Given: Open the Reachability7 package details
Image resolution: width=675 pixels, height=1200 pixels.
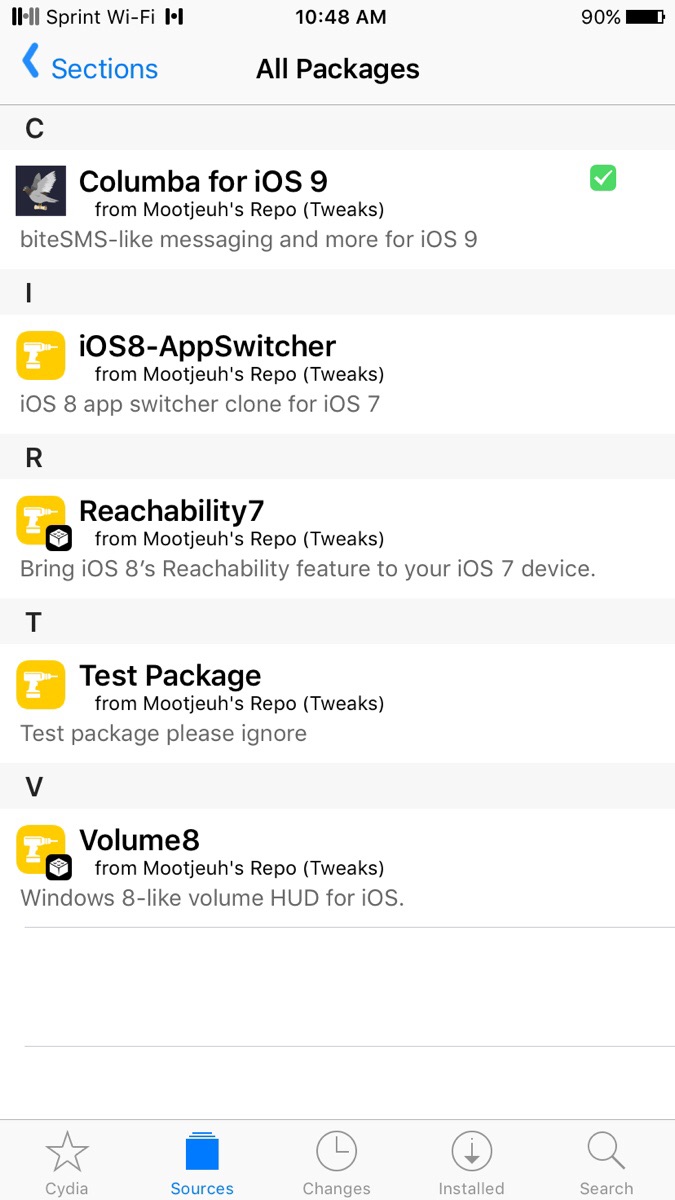Looking at the screenshot, I should pyautogui.click(x=171, y=511).
